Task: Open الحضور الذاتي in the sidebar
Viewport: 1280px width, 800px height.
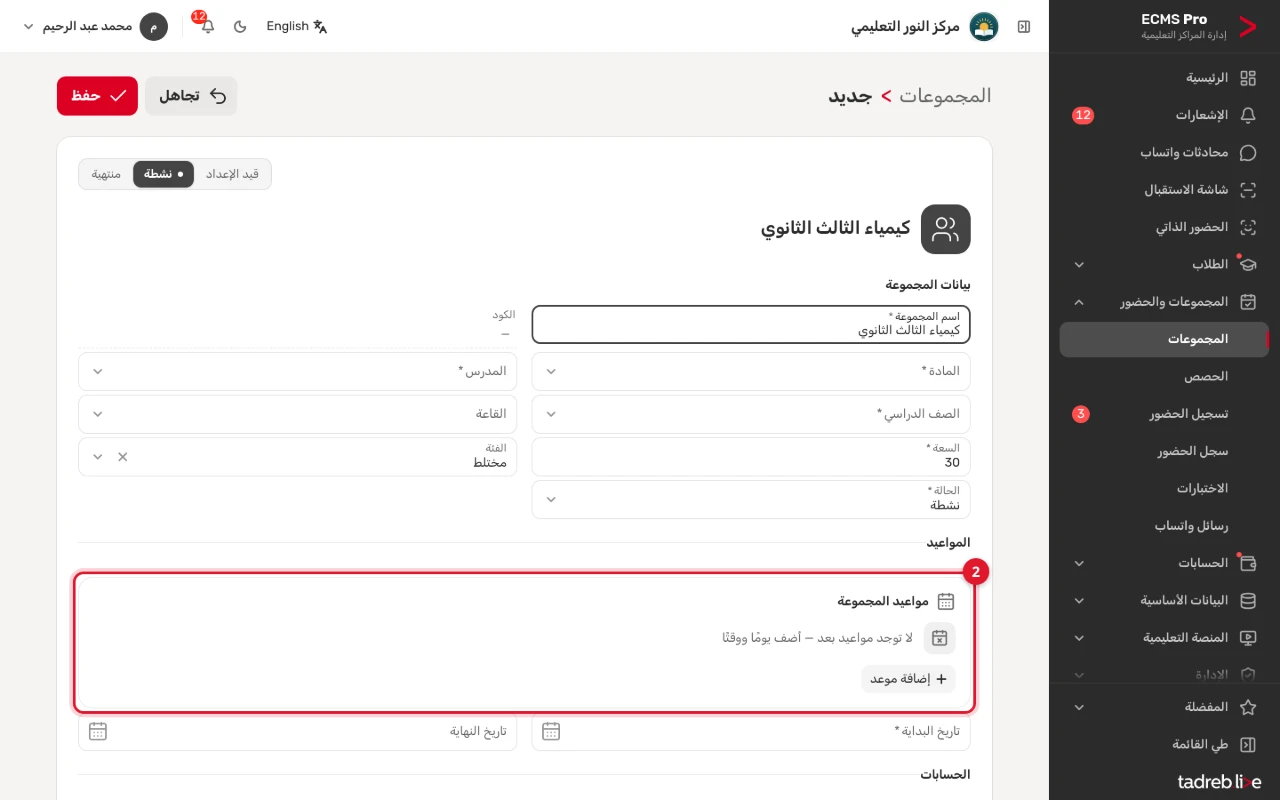Action: (1164, 227)
